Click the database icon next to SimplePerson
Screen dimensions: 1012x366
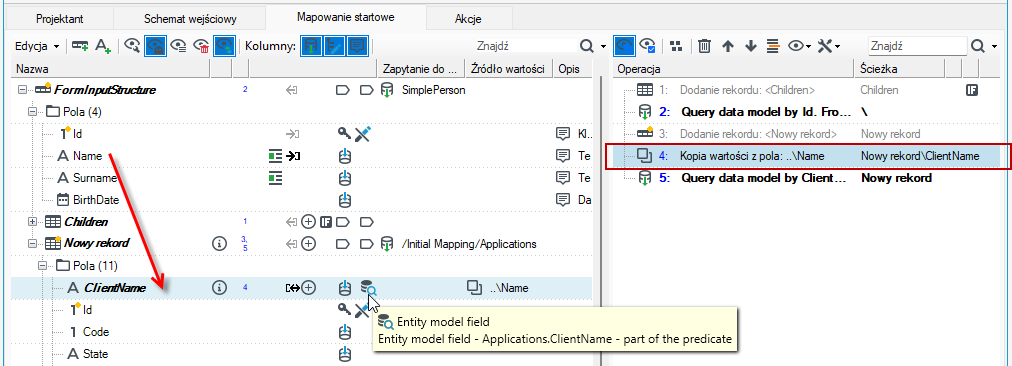(x=387, y=90)
